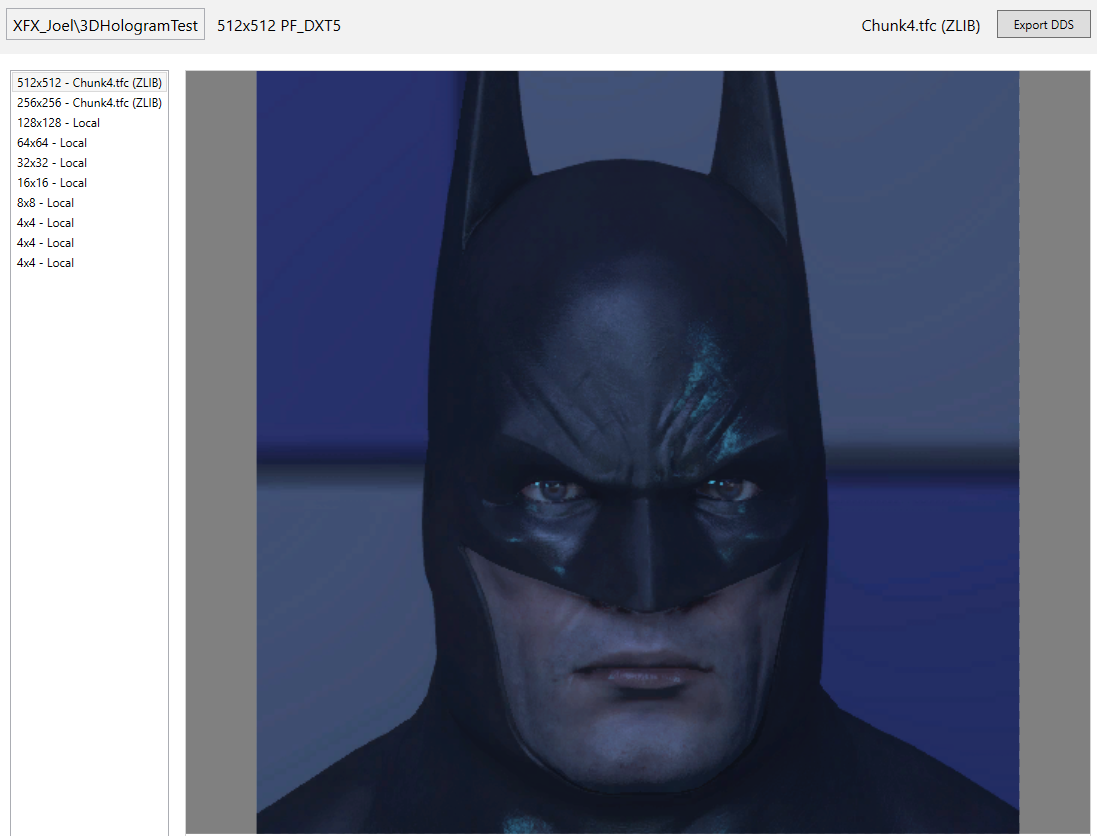This screenshot has width=1097, height=836.
Task: Select the 512x512 - Chunk4.tfc (ZLIB) mip entry
Action: click(90, 83)
